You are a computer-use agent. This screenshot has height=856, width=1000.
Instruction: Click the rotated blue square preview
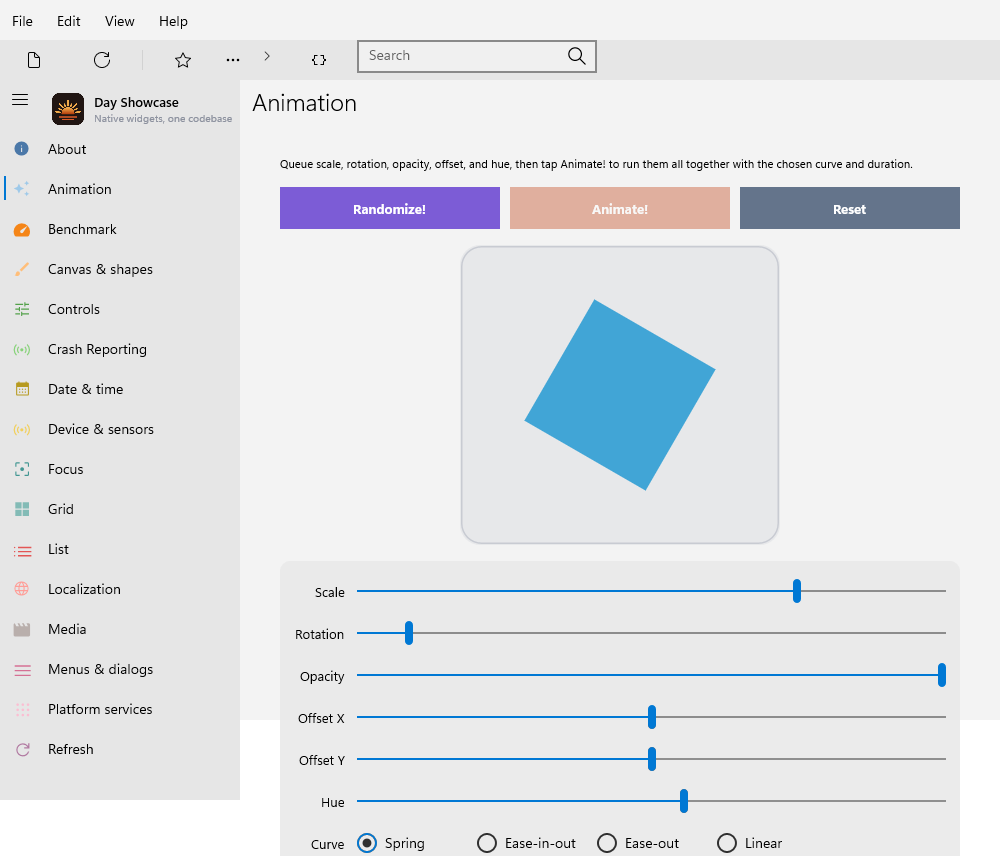620,395
